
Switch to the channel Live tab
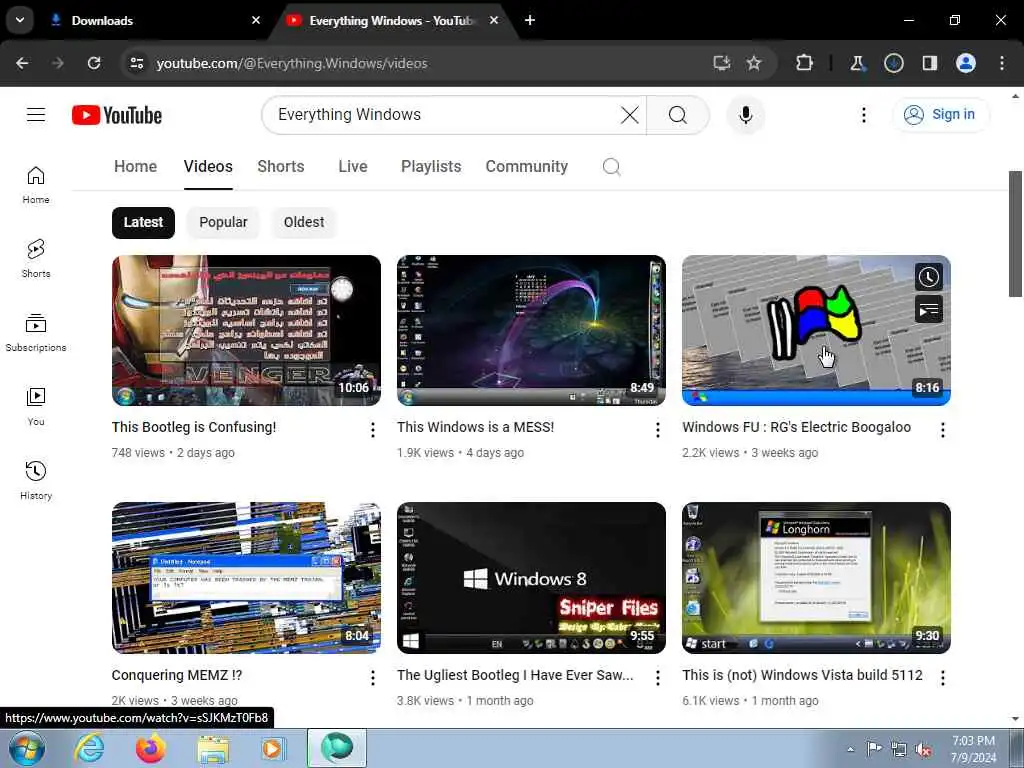353,167
